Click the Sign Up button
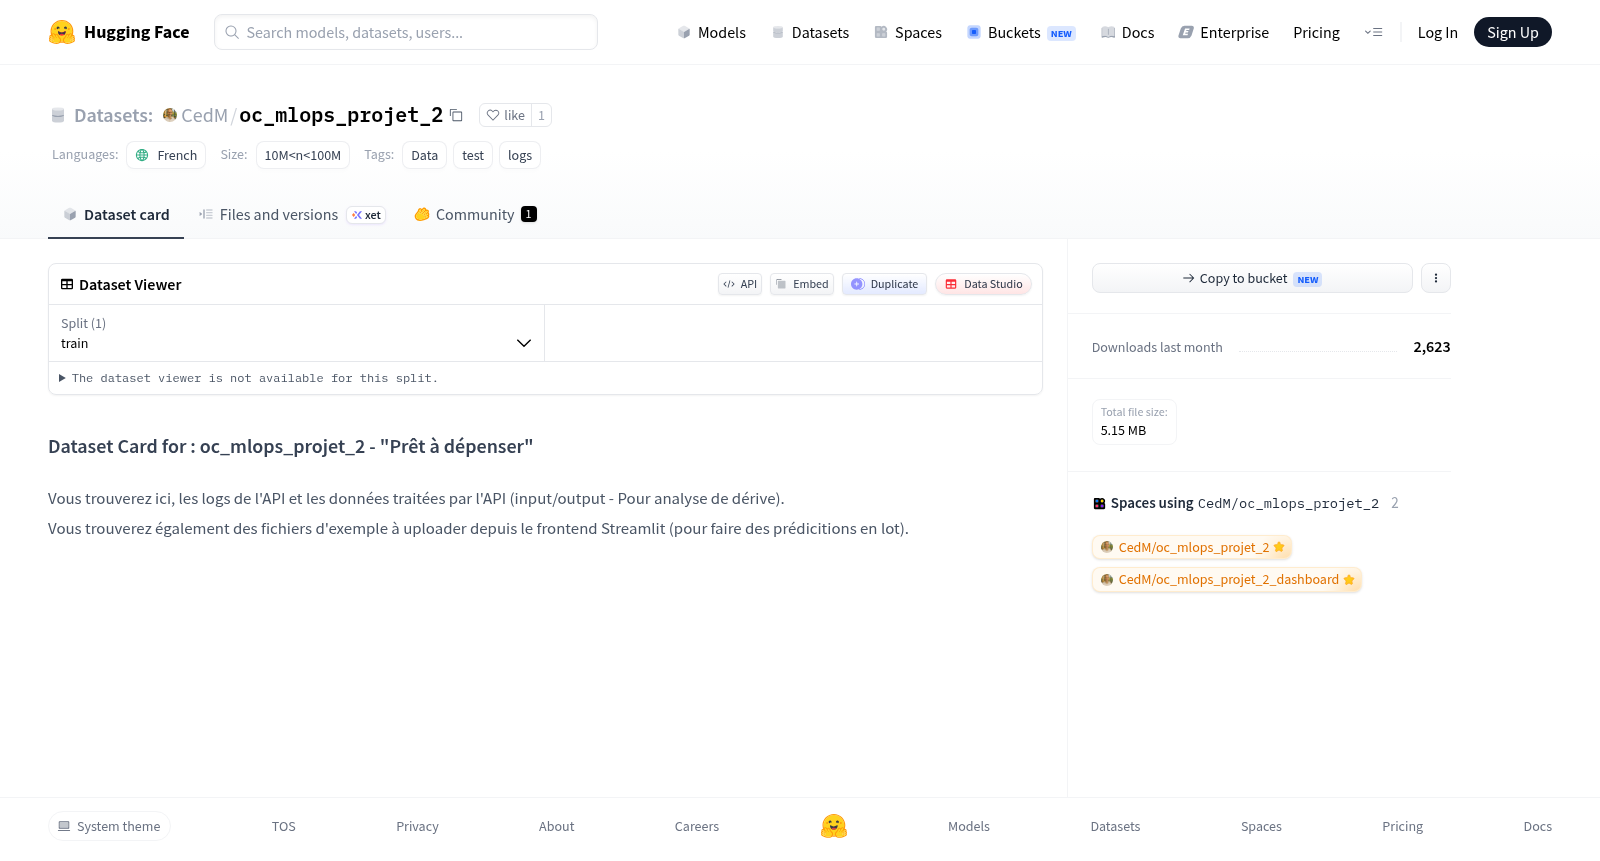This screenshot has height=861, width=1600. click(1512, 32)
